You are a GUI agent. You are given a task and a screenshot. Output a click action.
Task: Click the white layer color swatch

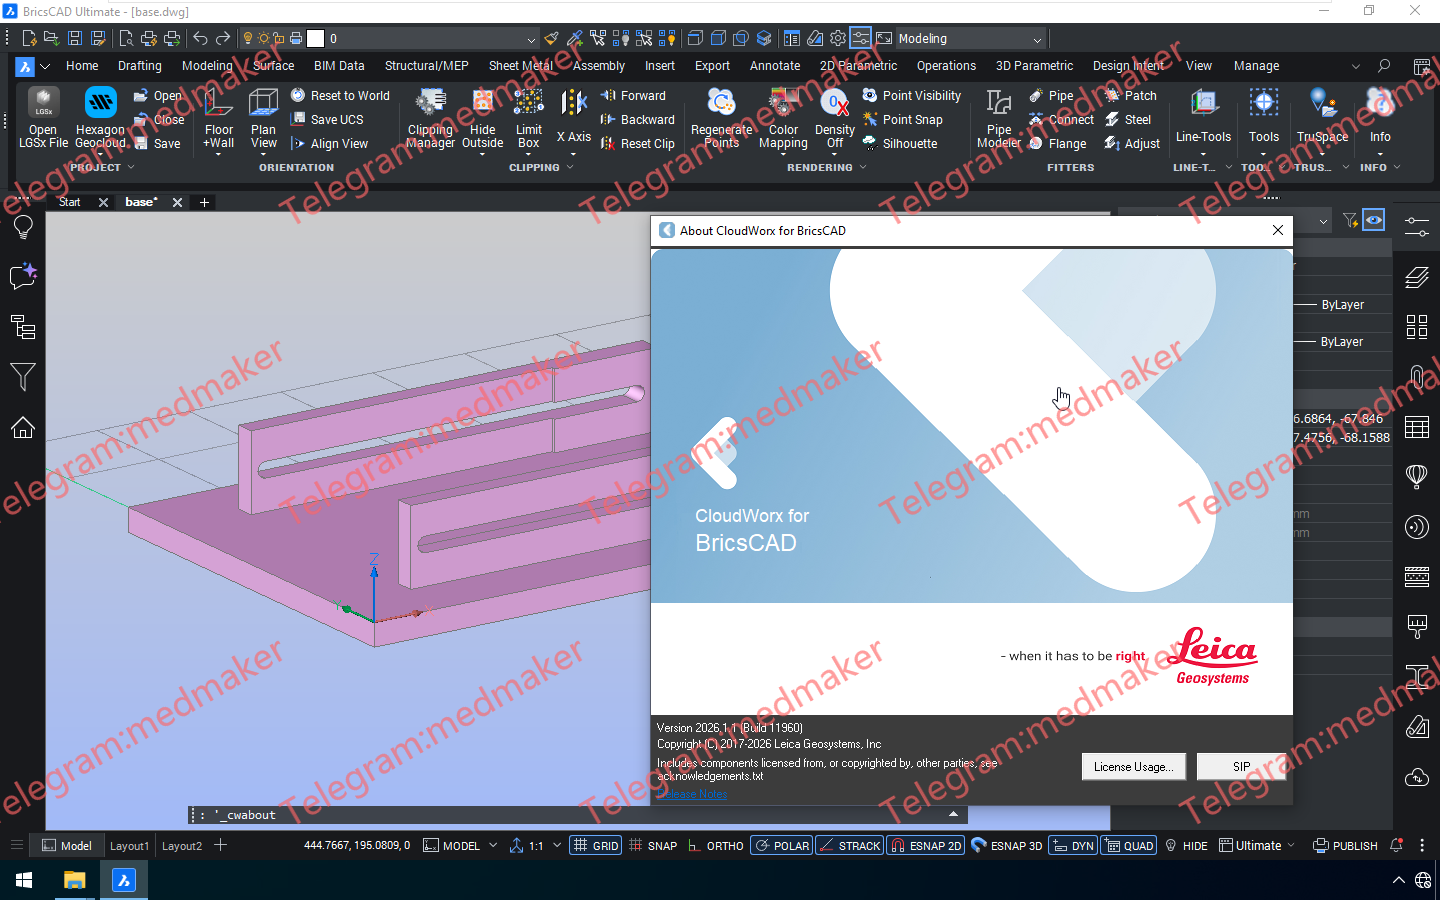(315, 39)
